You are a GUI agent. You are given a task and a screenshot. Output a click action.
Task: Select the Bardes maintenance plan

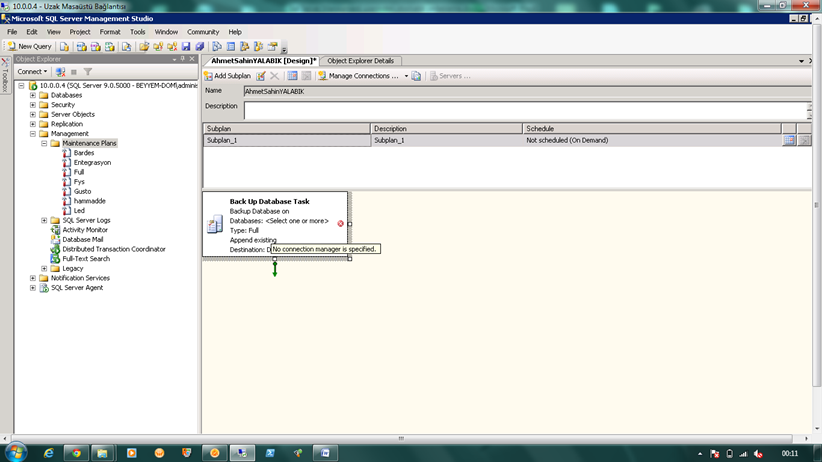tap(84, 153)
